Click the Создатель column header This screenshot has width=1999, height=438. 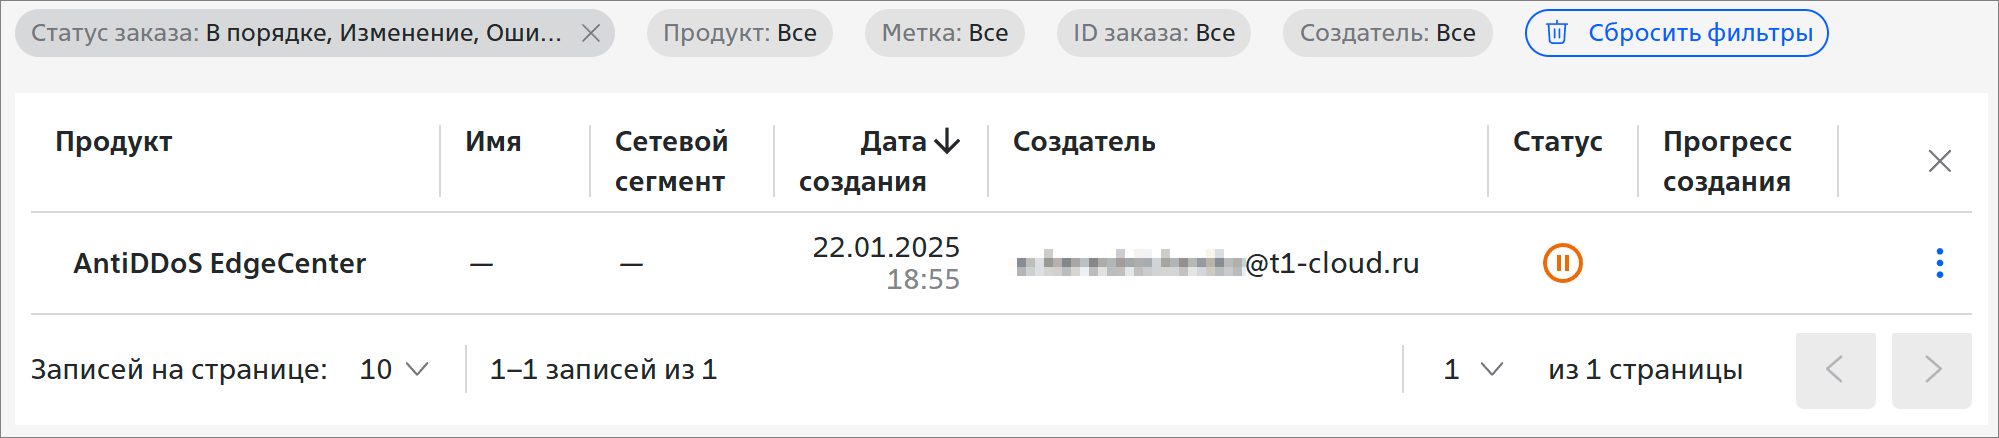pos(1084,142)
